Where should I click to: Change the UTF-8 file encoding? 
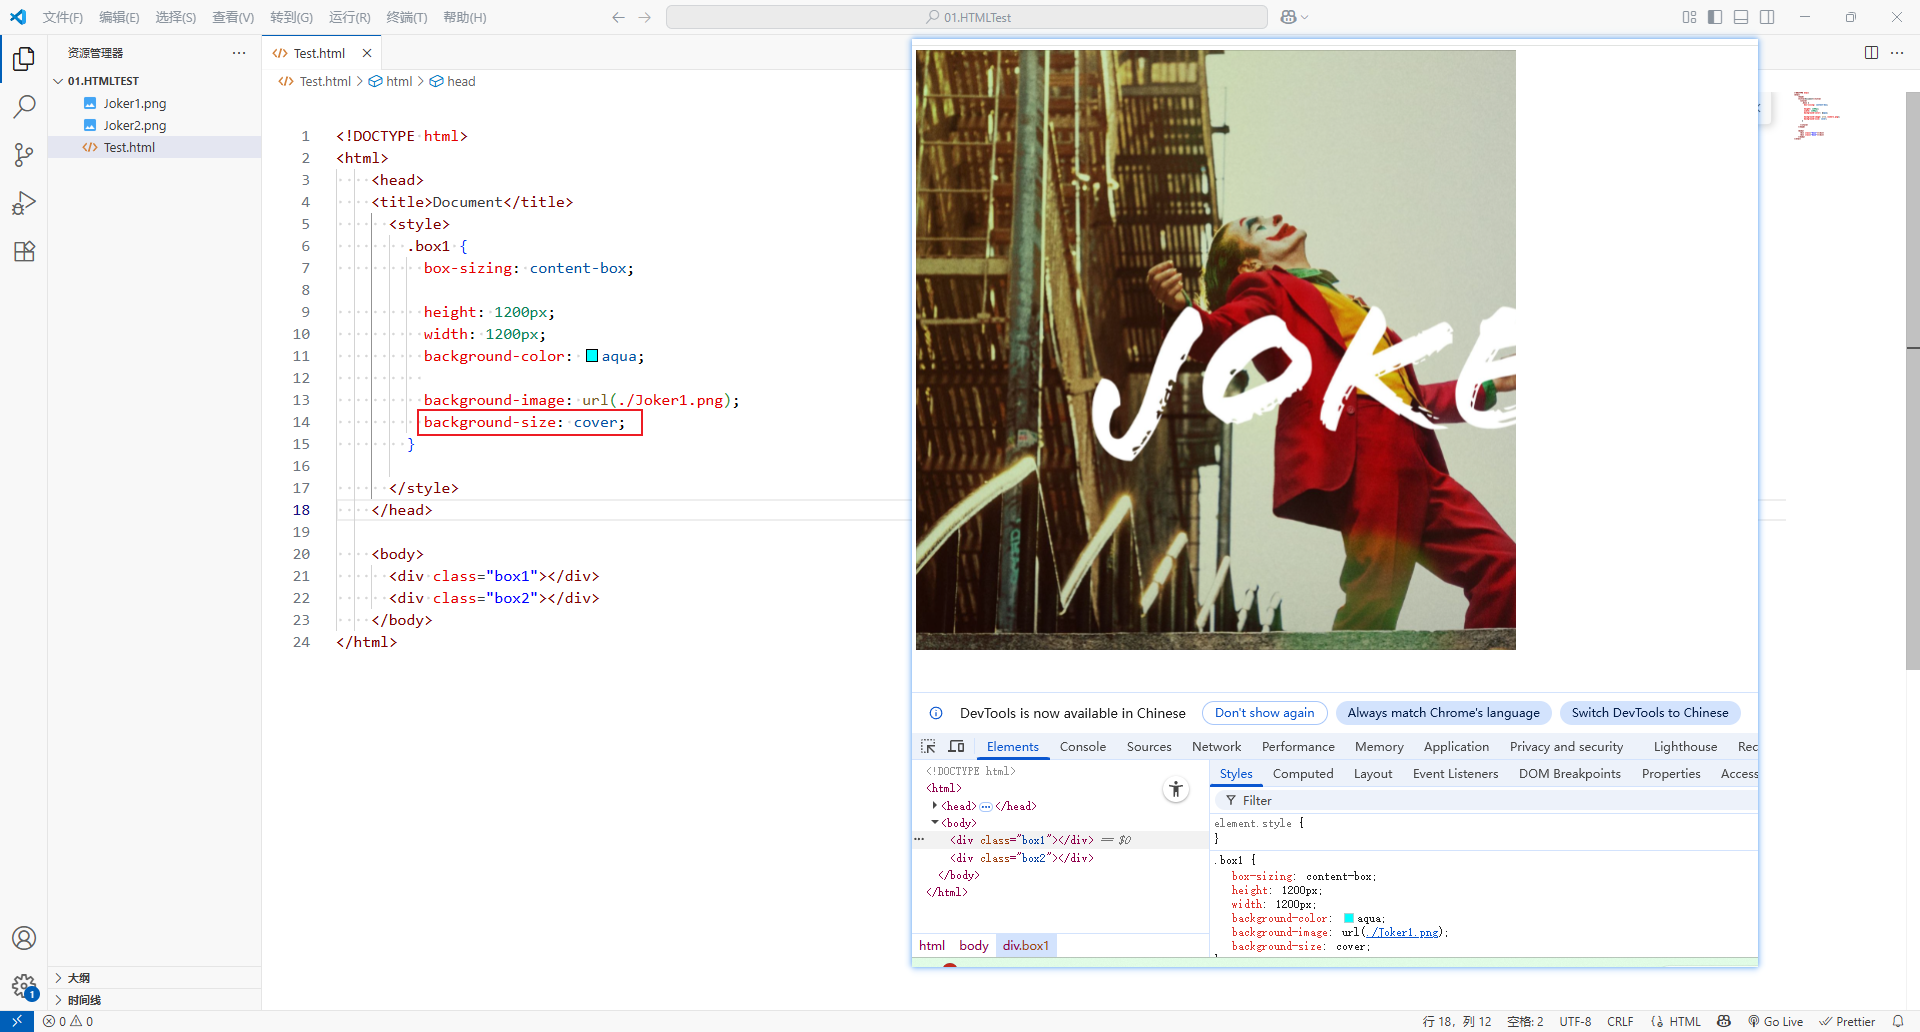tap(1575, 1021)
